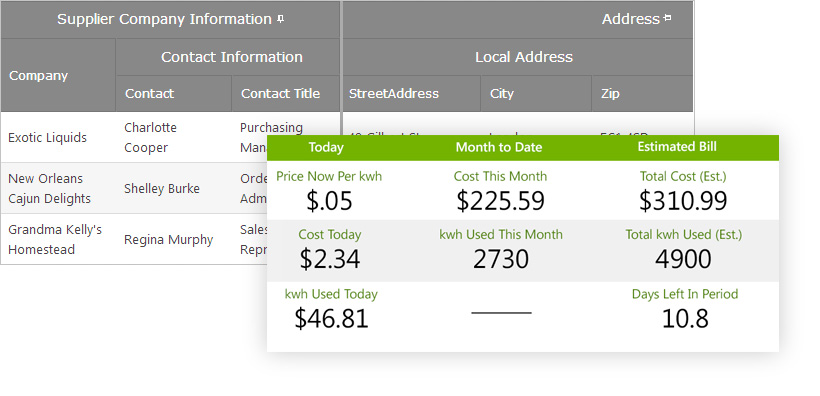Click the Price Now Per kwh label
Image resolution: width=820 pixels, height=396 pixels.
tap(329, 176)
